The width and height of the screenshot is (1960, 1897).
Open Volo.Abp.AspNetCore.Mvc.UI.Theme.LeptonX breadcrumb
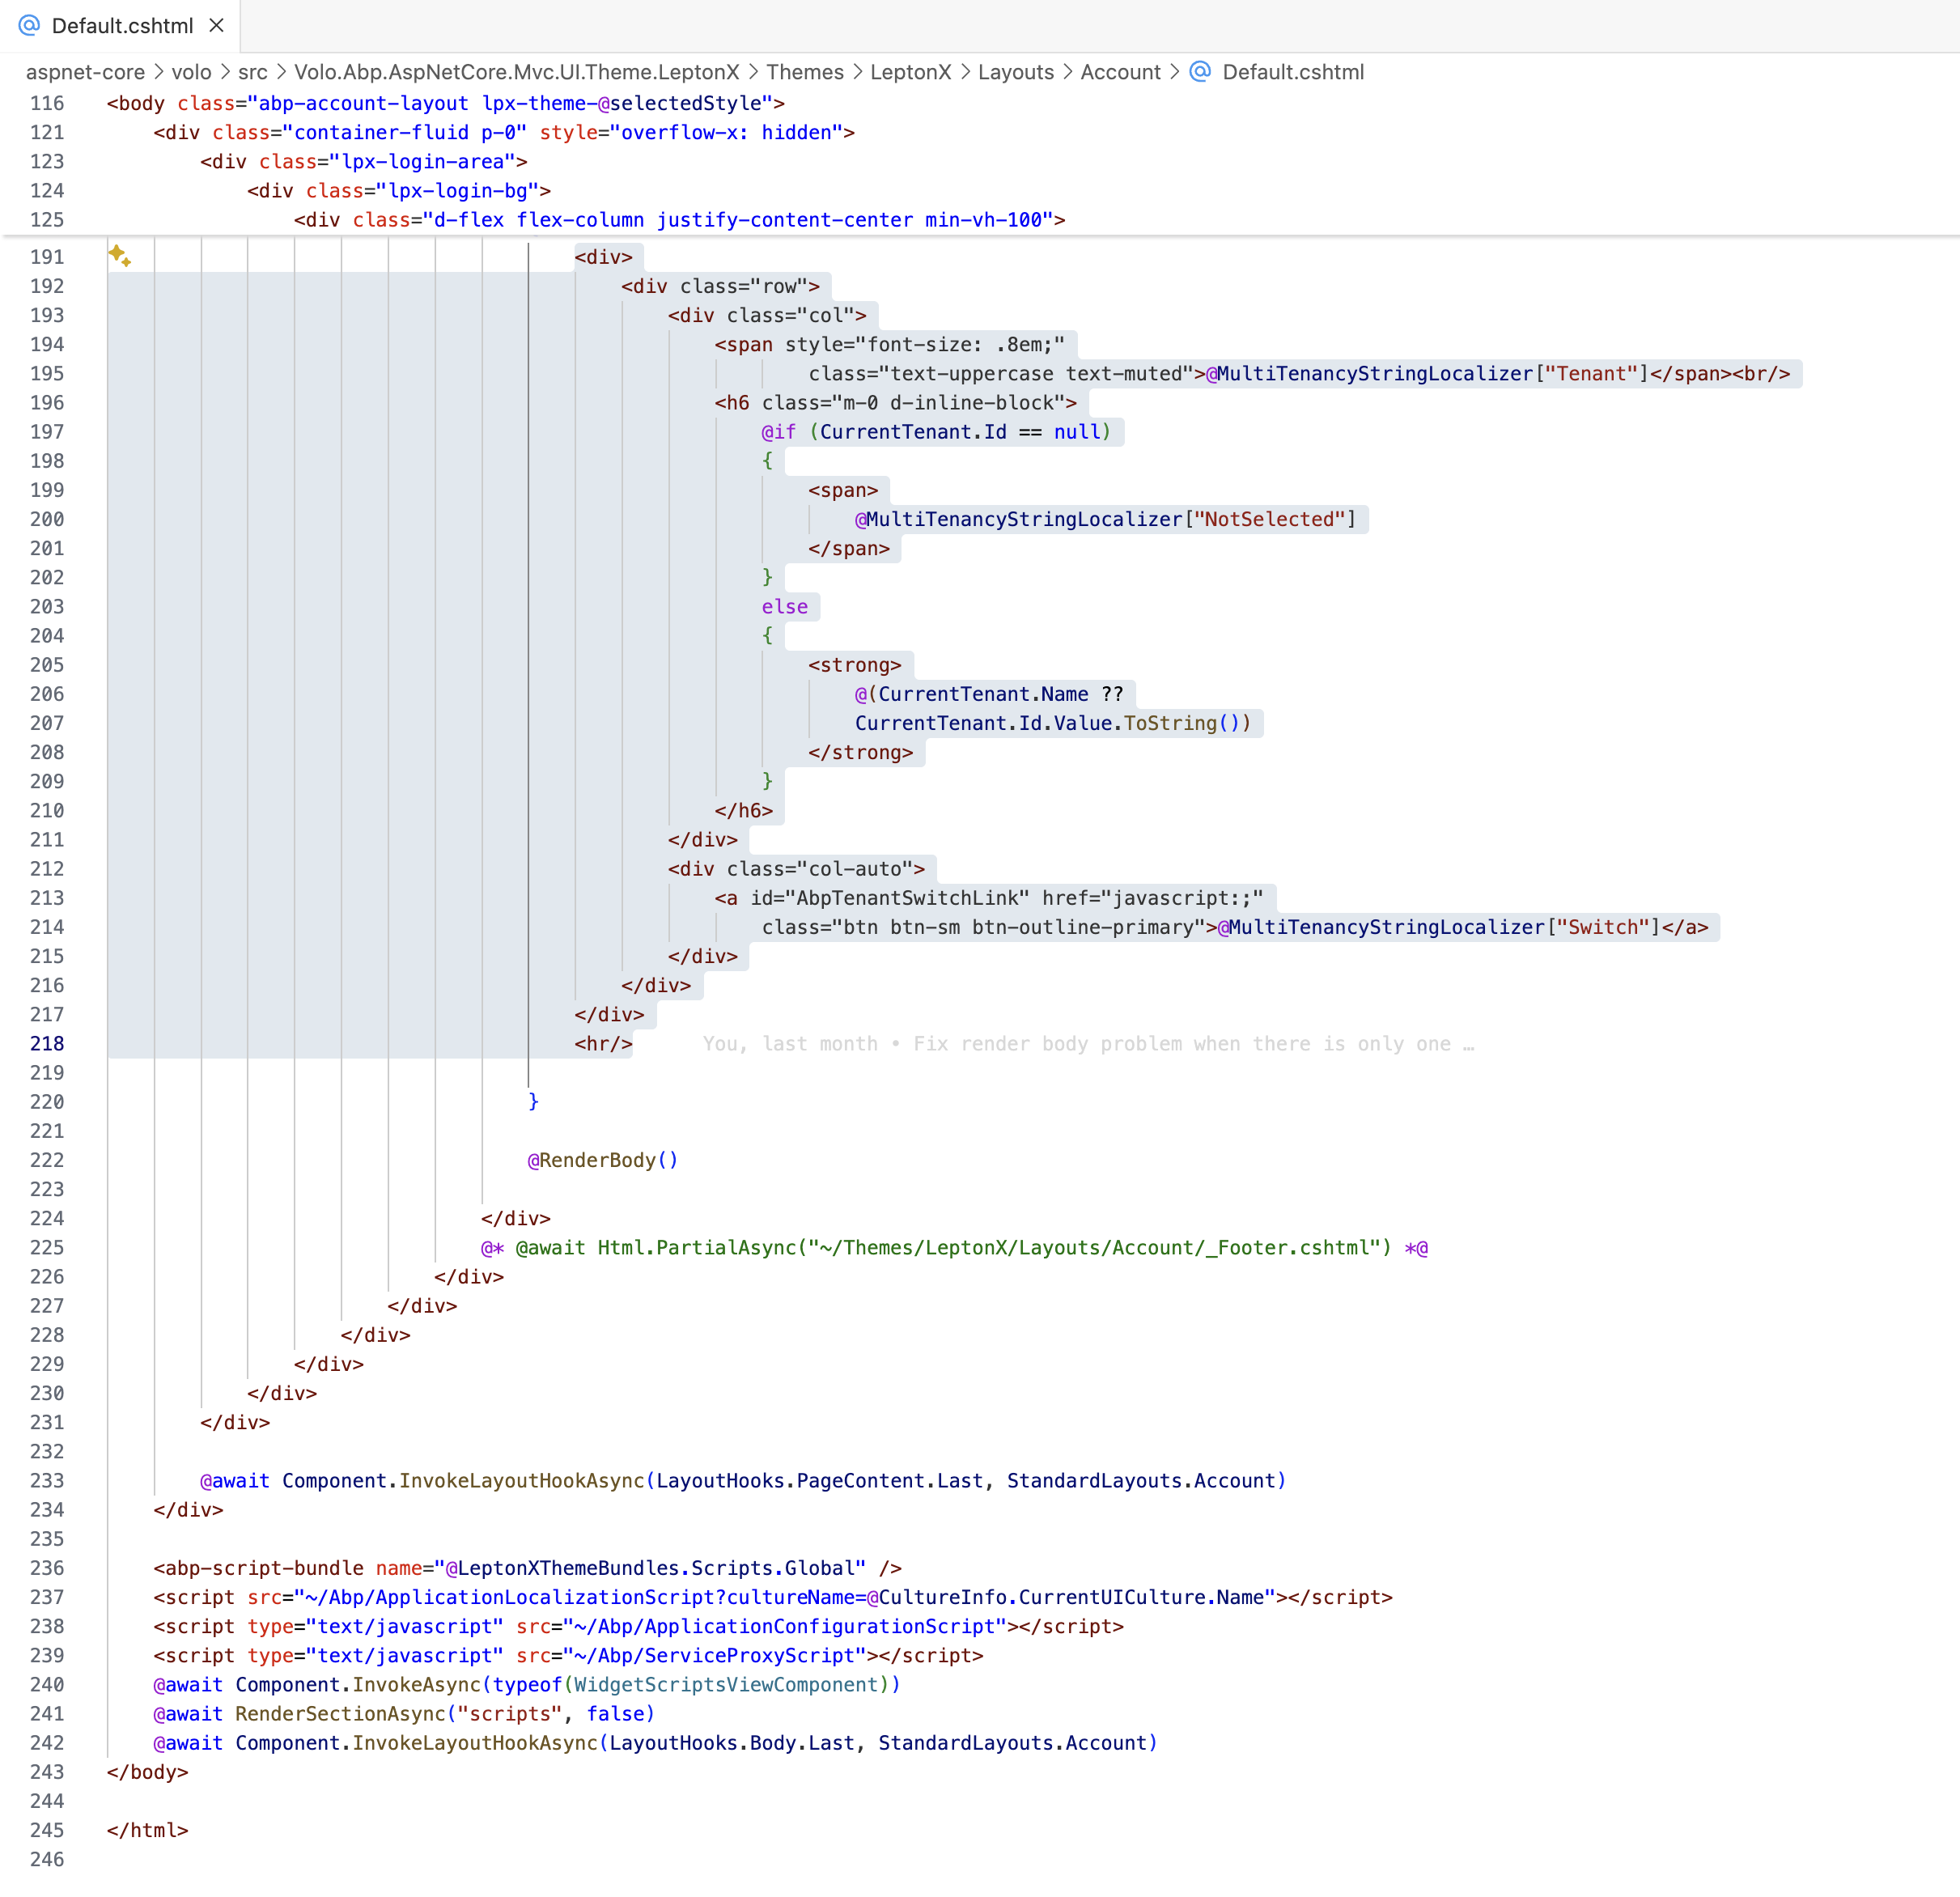tap(516, 72)
